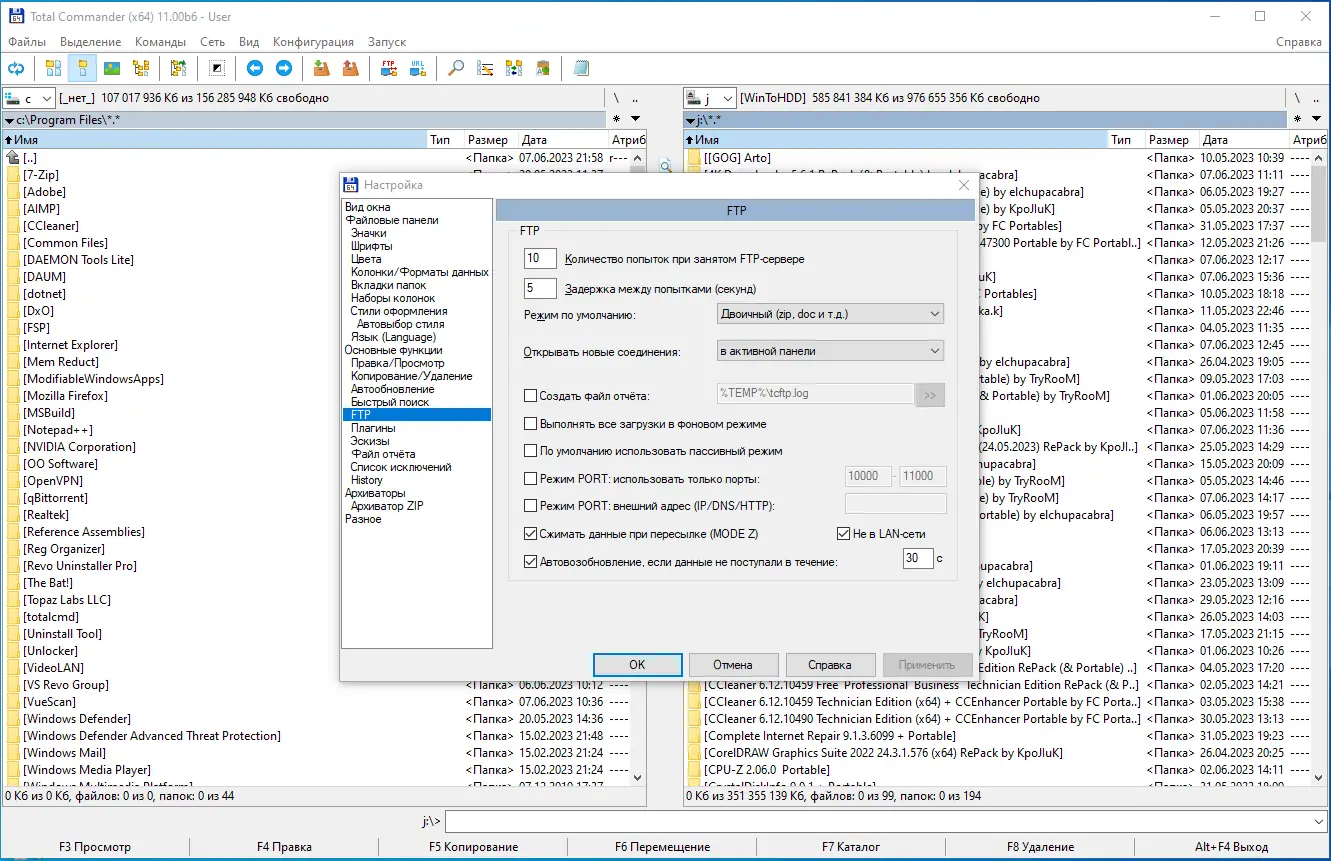Click the left panel favorites asterisk button
1331x861 pixels.
coord(617,120)
